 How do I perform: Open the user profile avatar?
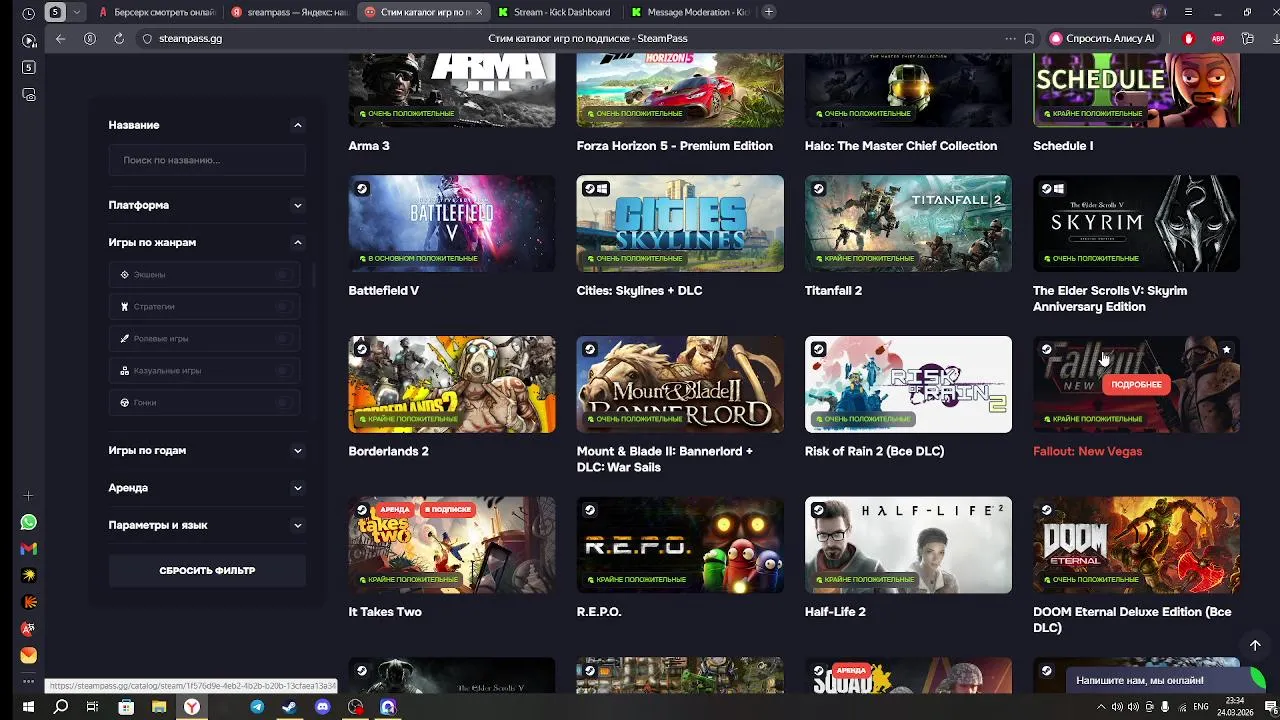coord(1159,12)
